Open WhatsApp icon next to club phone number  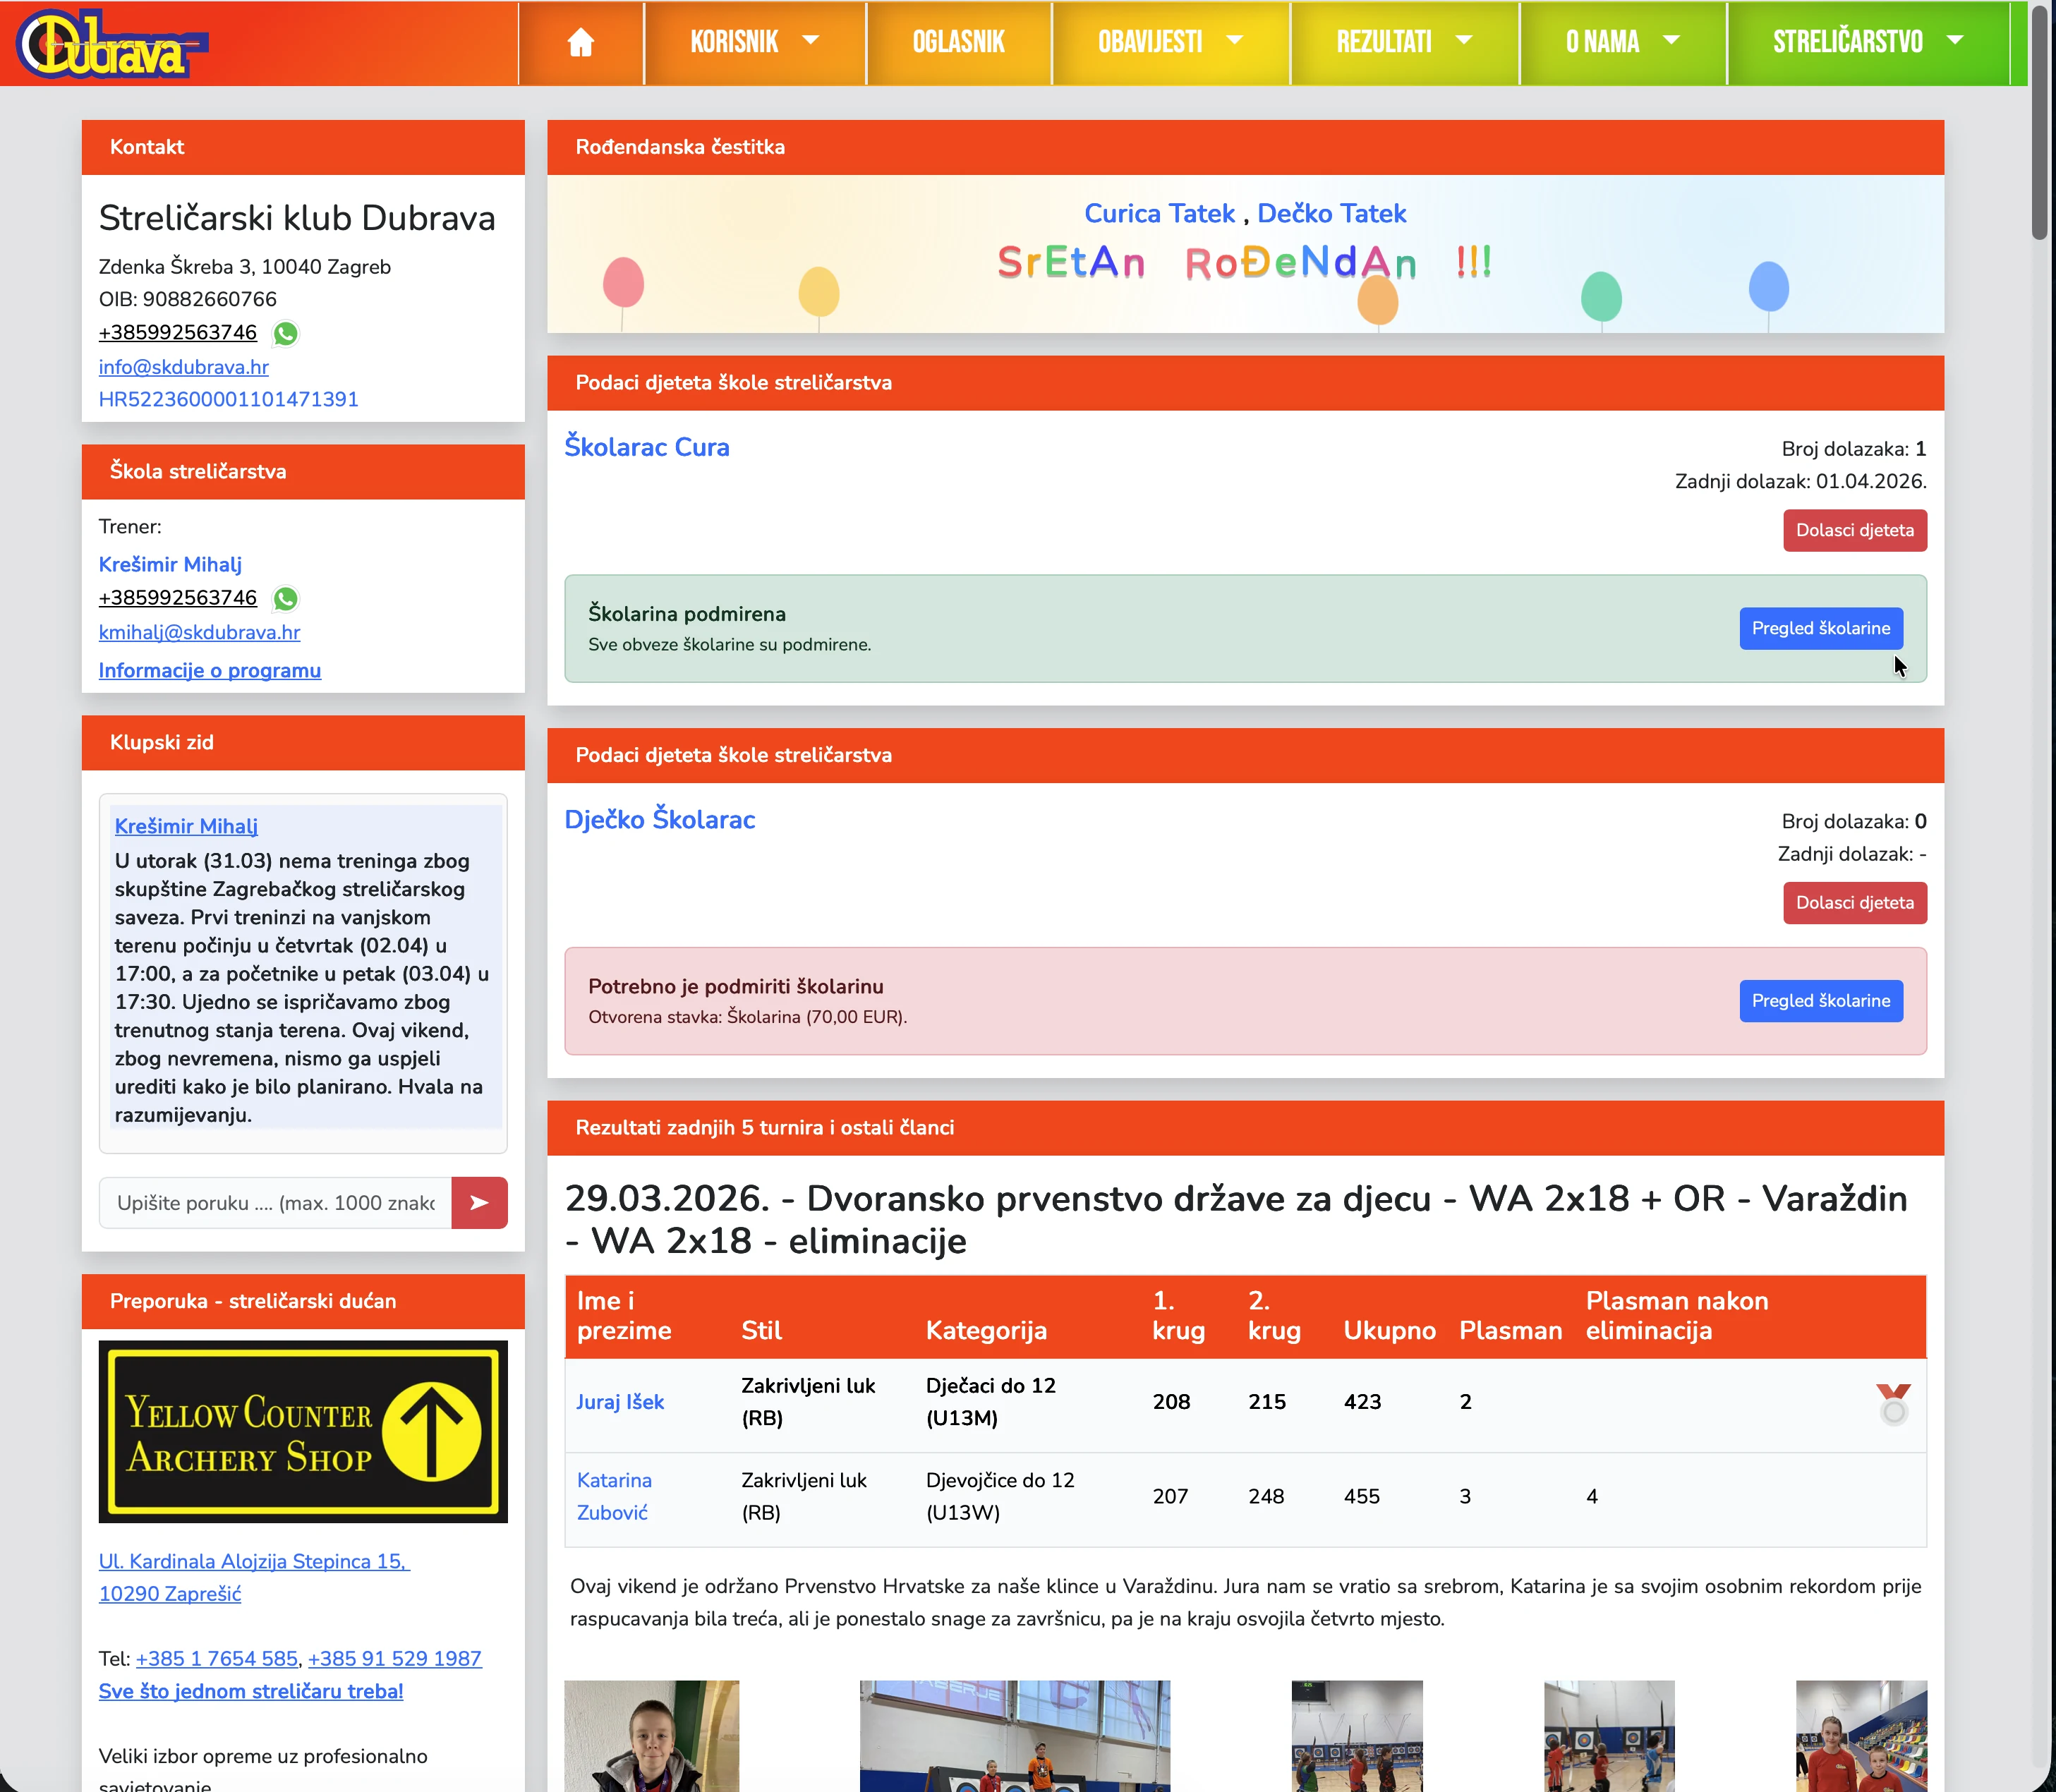(x=285, y=333)
